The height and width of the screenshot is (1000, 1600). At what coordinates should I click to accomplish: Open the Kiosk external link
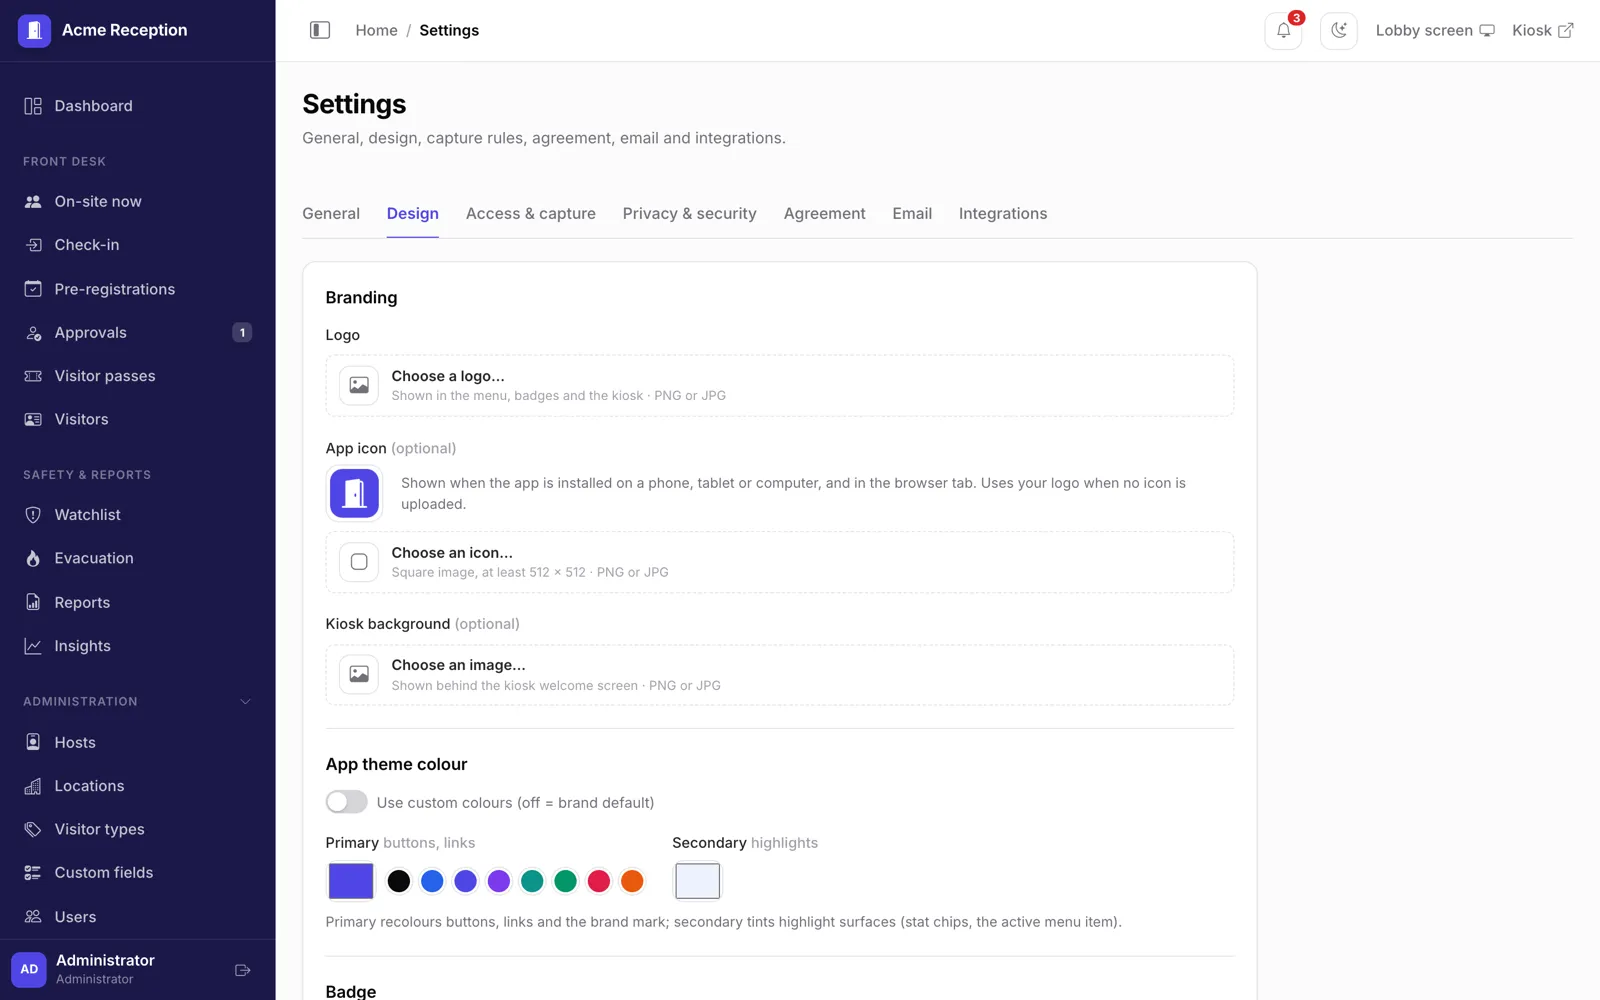(x=1543, y=30)
